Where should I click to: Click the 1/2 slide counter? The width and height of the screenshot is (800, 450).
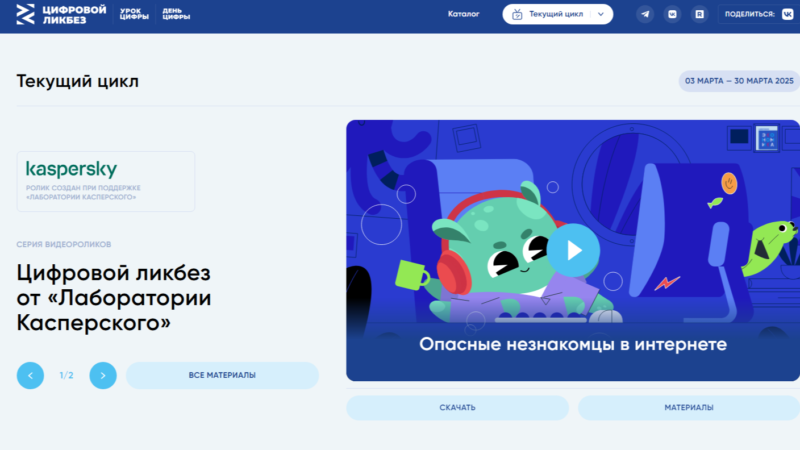pyautogui.click(x=66, y=376)
